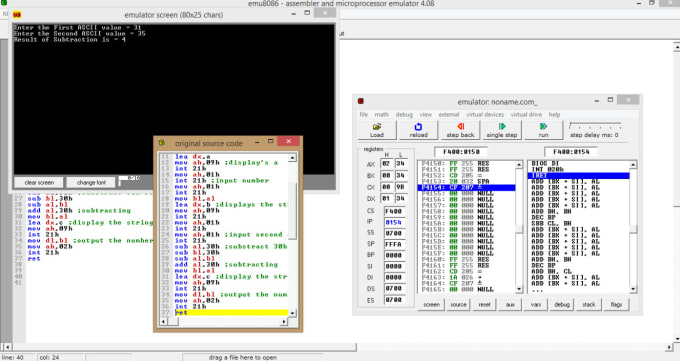
Task: Open the math menu
Action: tap(381, 115)
